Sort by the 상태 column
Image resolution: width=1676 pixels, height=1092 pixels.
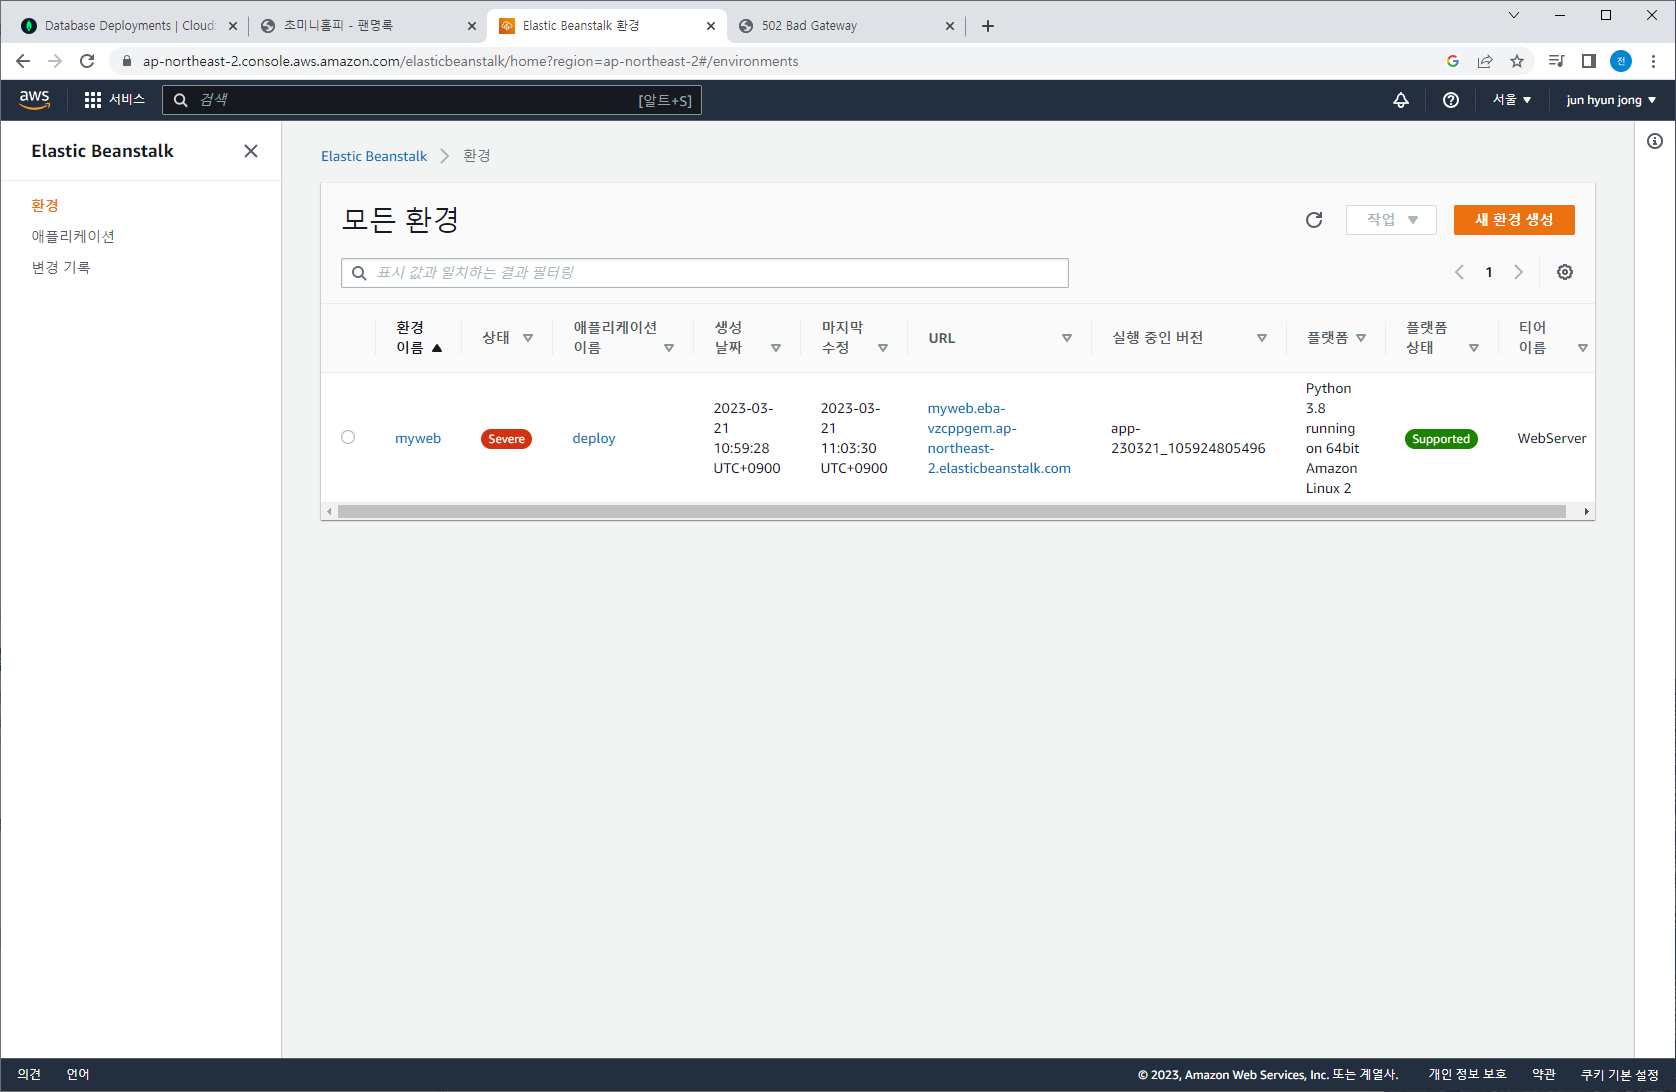[x=528, y=338]
